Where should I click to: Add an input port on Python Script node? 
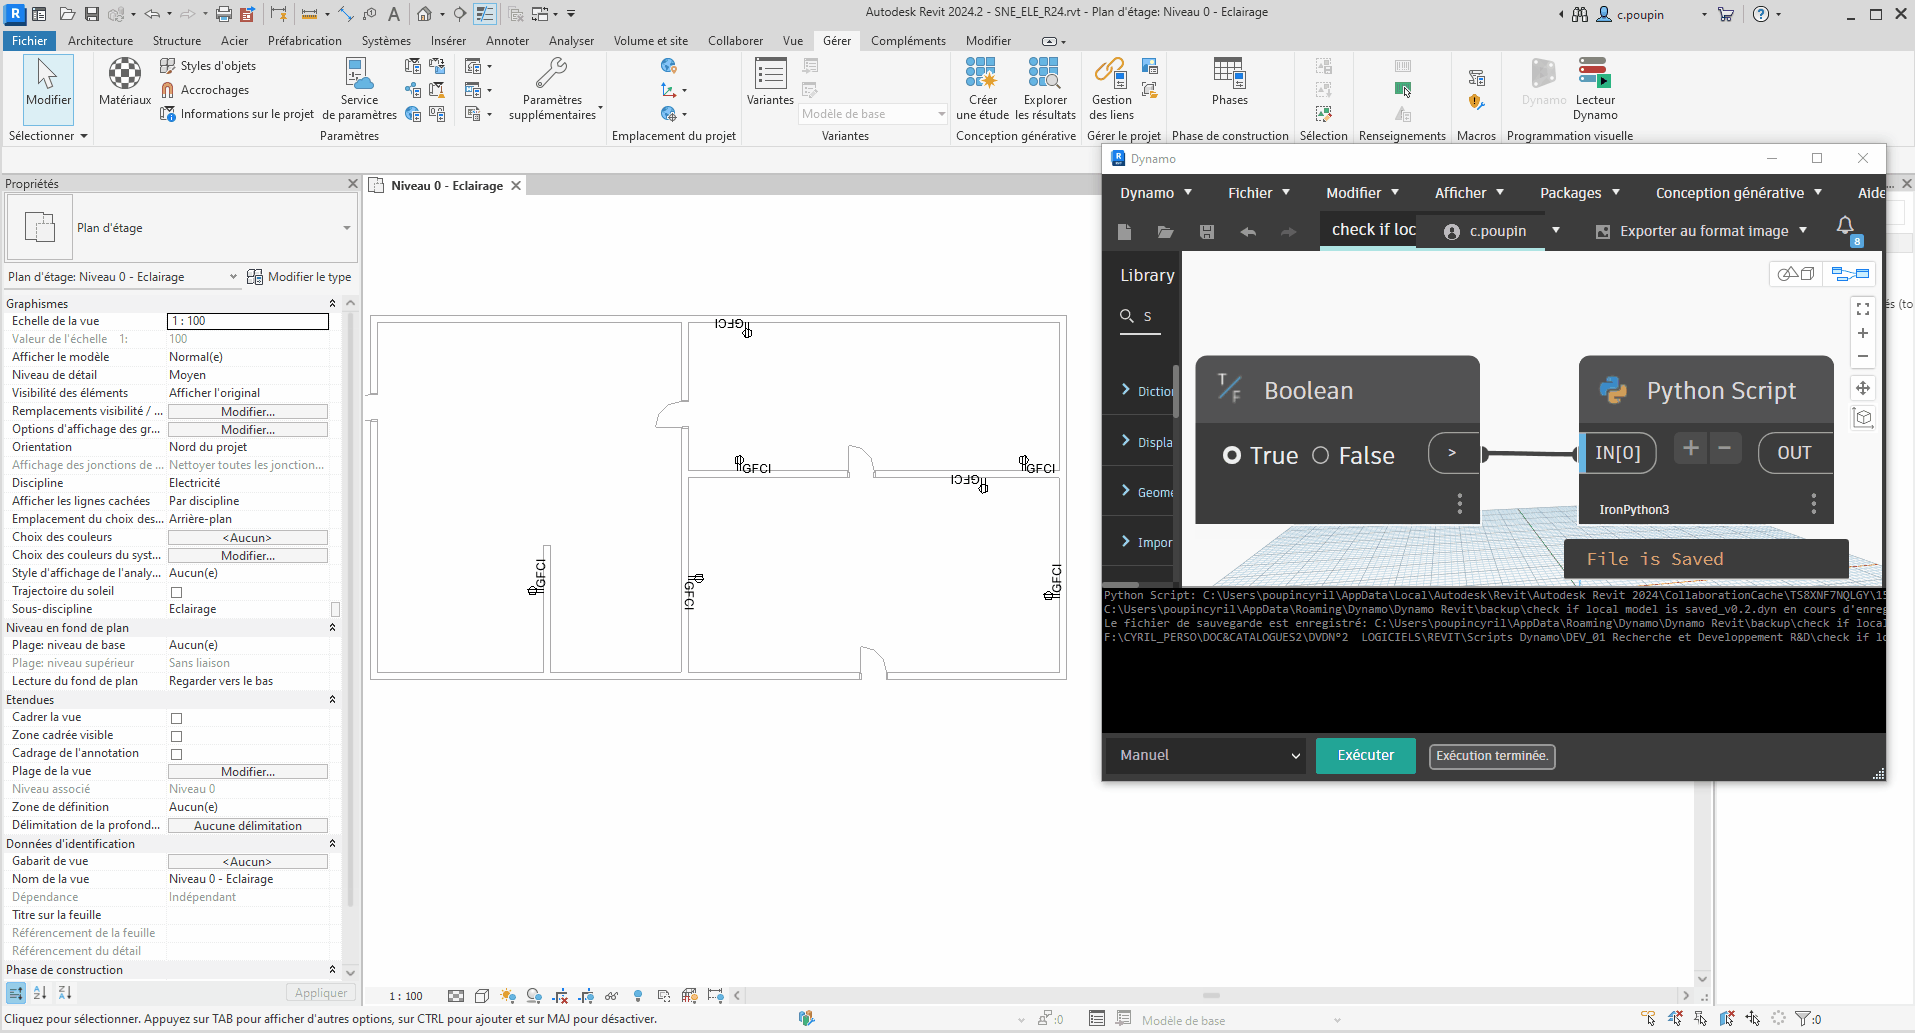coord(1690,449)
